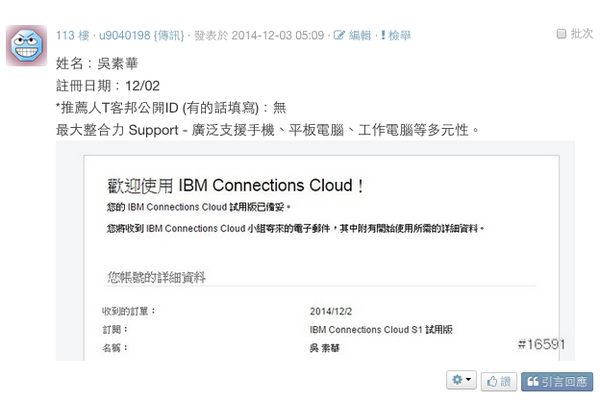Click the quotation mark icon on reply button
This screenshot has height=402, width=600.
pyautogui.click(x=531, y=381)
